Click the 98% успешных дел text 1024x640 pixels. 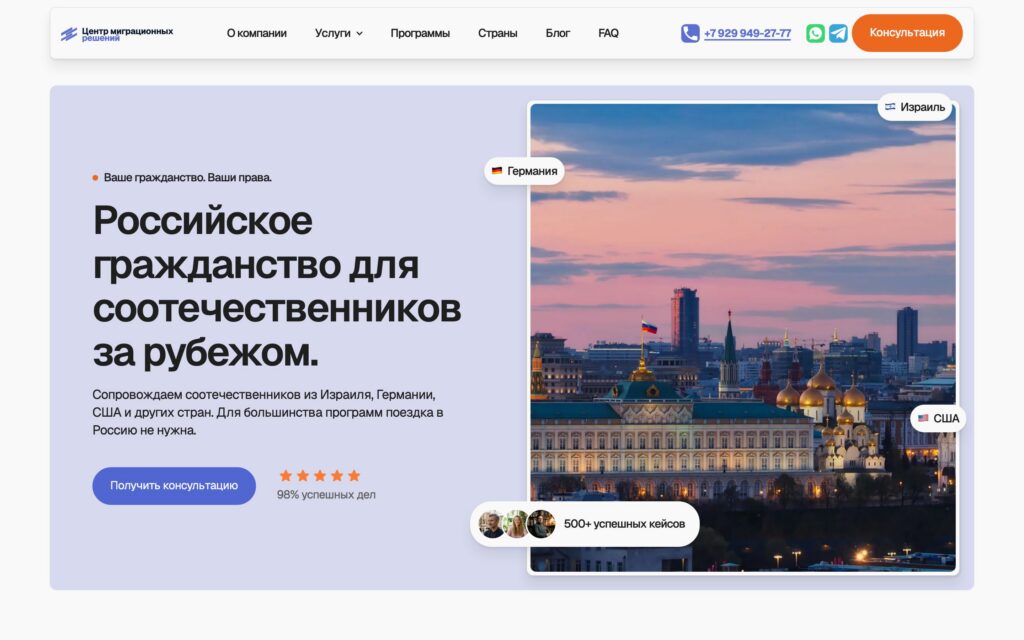[326, 494]
